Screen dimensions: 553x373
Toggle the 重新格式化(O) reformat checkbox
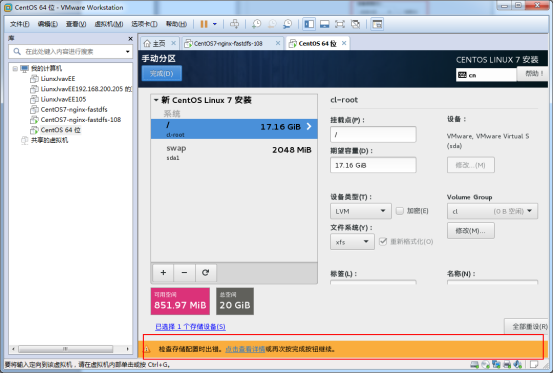point(383,241)
